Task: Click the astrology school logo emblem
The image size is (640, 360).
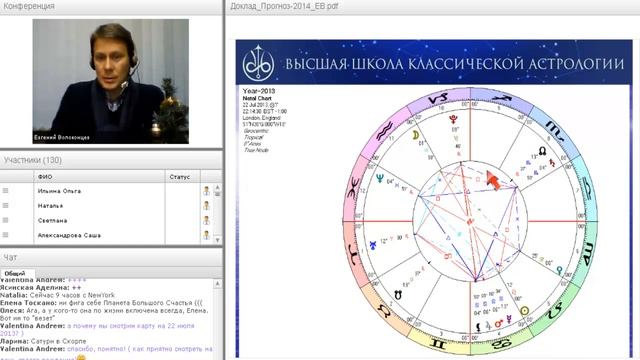Action: click(x=258, y=63)
